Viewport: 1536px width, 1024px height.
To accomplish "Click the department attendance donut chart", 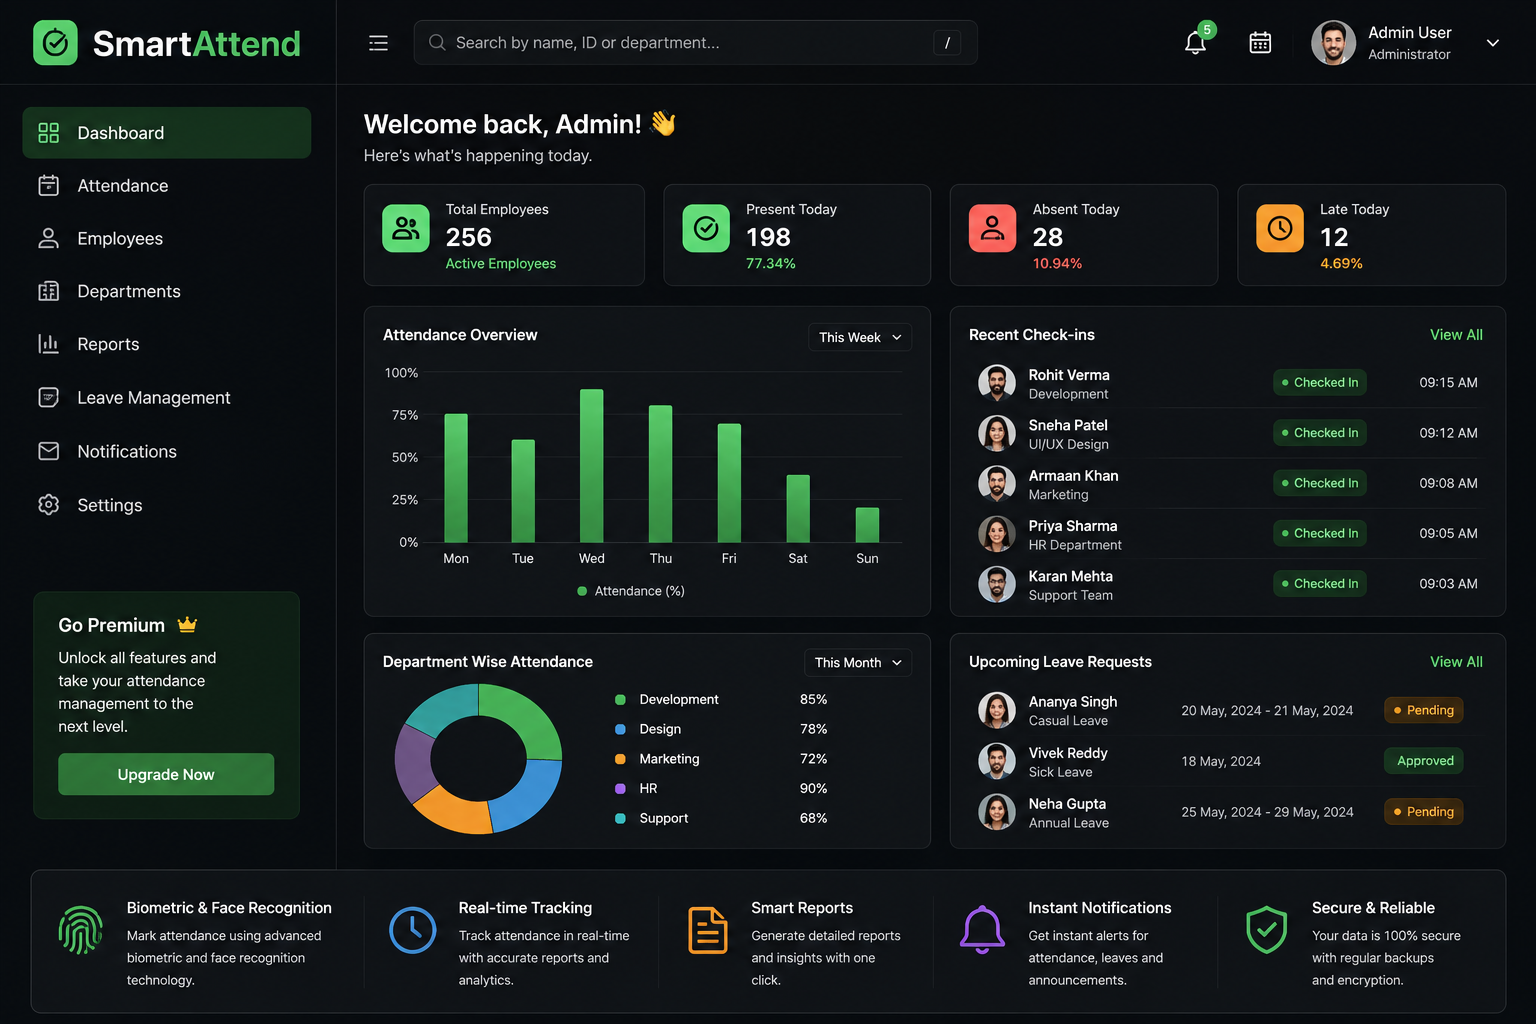I will pyautogui.click(x=478, y=758).
